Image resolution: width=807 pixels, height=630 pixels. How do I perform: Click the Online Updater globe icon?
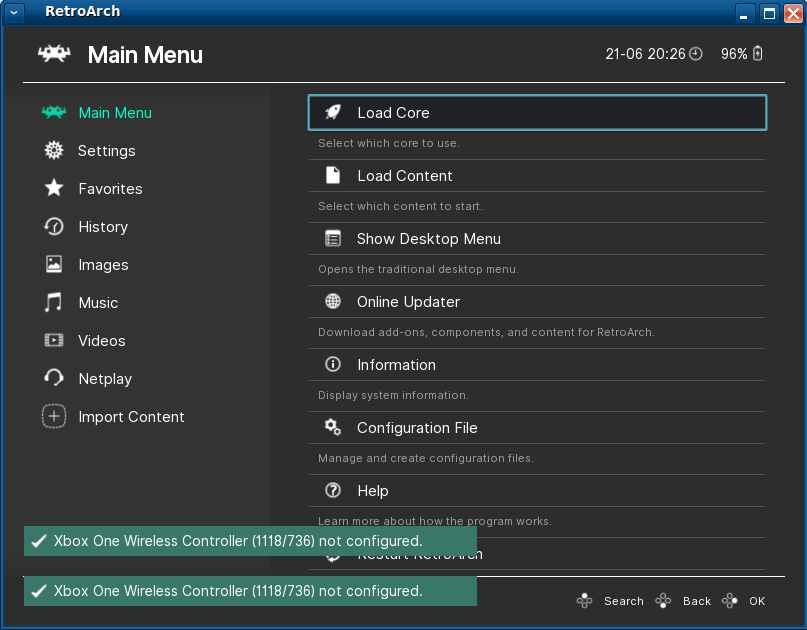click(x=333, y=301)
